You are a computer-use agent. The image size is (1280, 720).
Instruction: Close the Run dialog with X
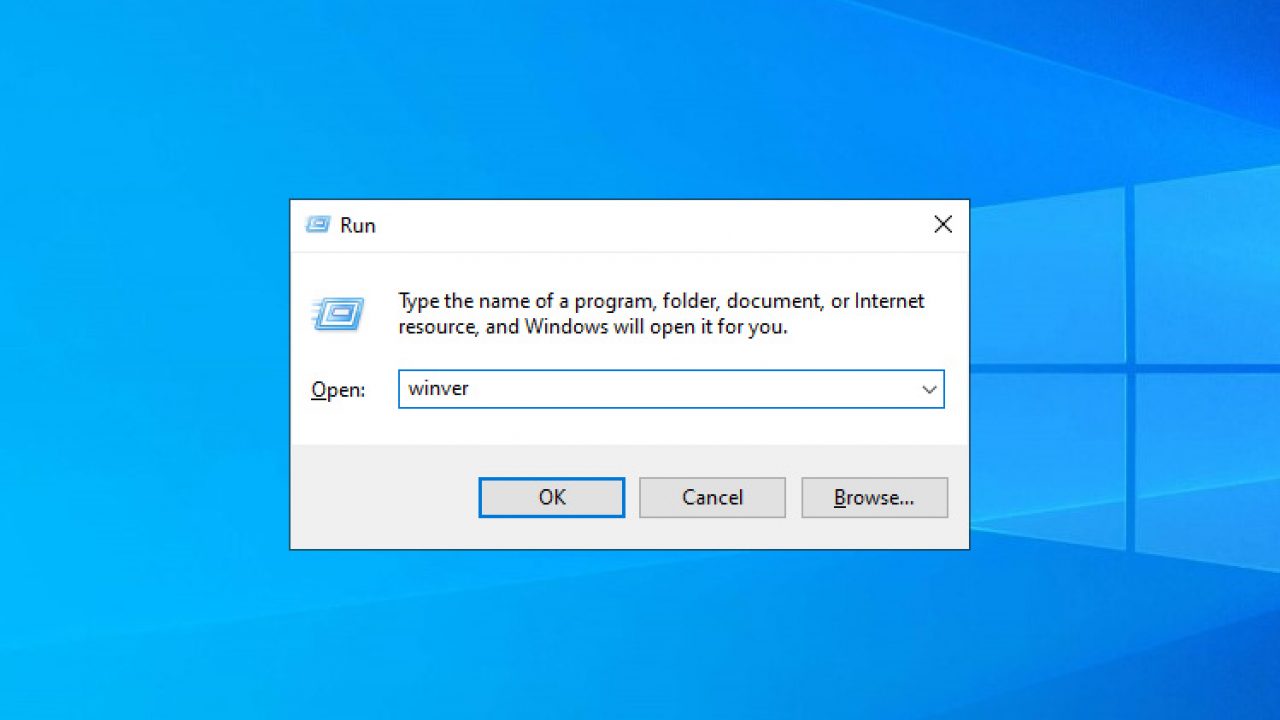943,225
